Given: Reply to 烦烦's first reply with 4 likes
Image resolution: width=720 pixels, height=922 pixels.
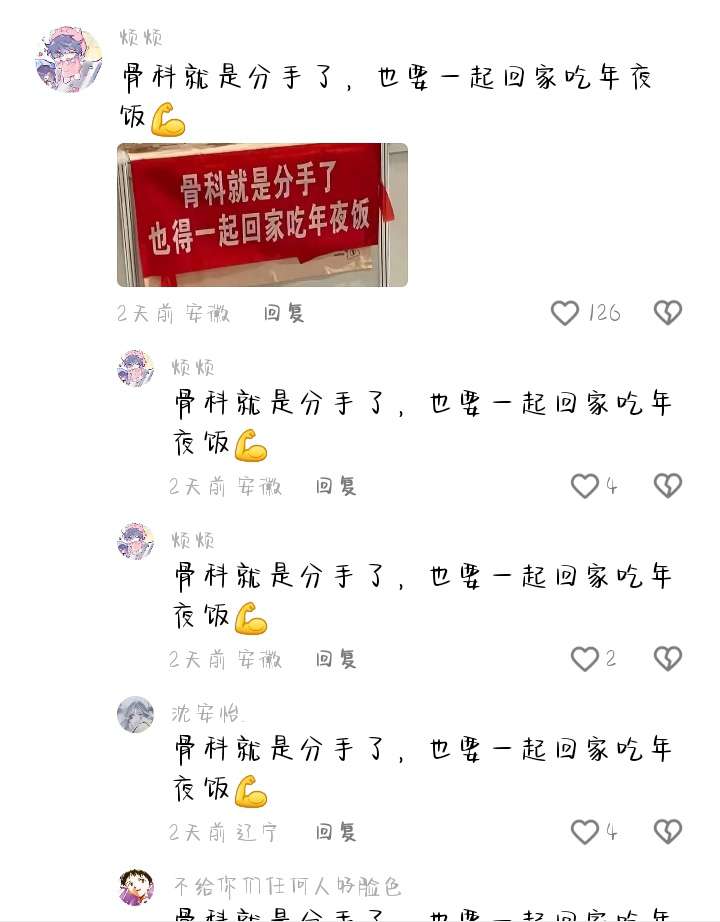Looking at the screenshot, I should (x=335, y=486).
